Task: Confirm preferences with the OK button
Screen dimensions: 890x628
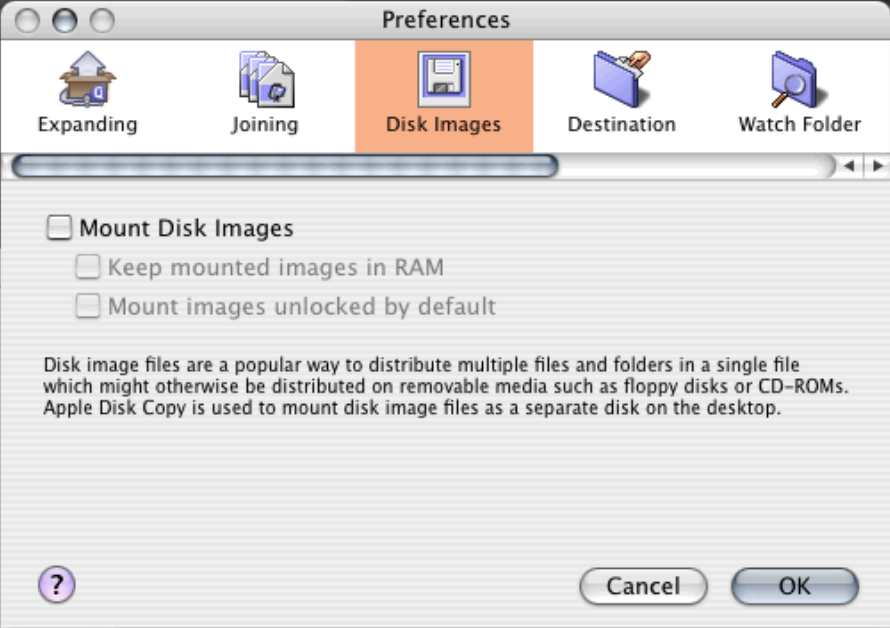Action: [794, 586]
